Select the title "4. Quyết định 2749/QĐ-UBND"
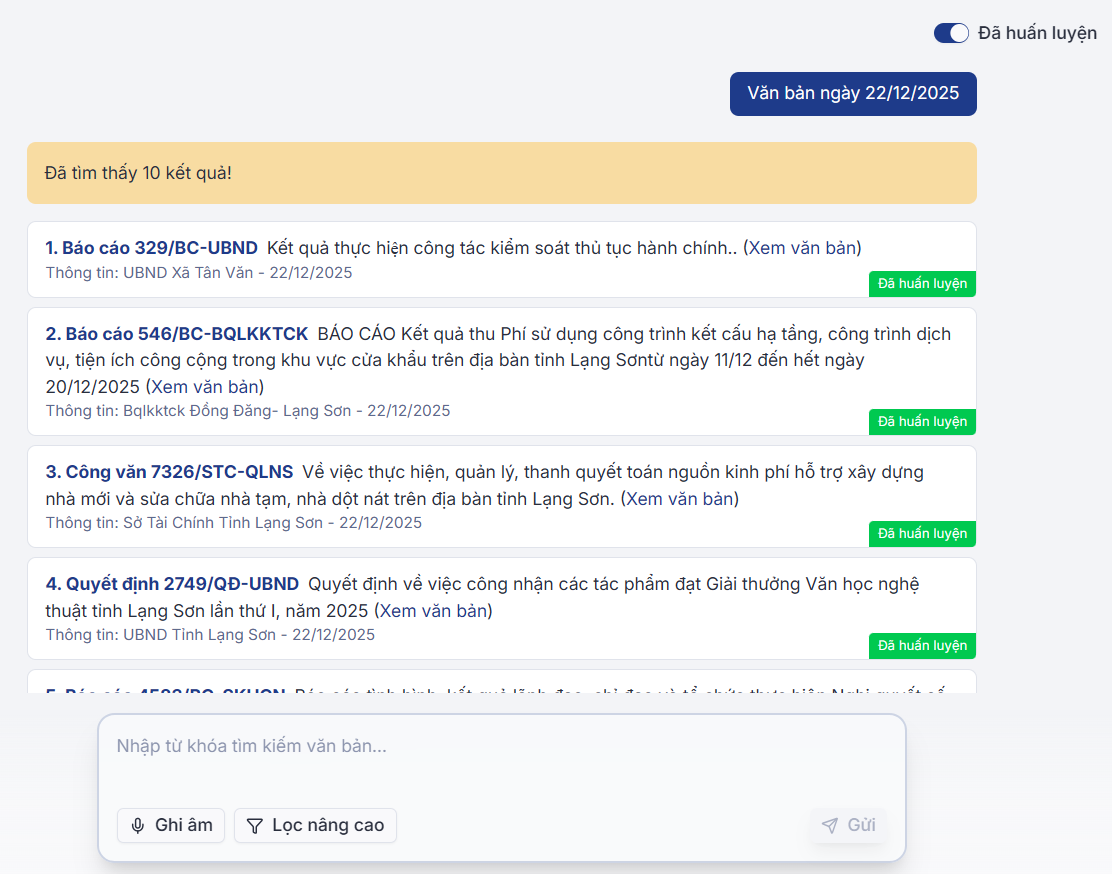This screenshot has width=1112, height=874. pyautogui.click(x=172, y=584)
